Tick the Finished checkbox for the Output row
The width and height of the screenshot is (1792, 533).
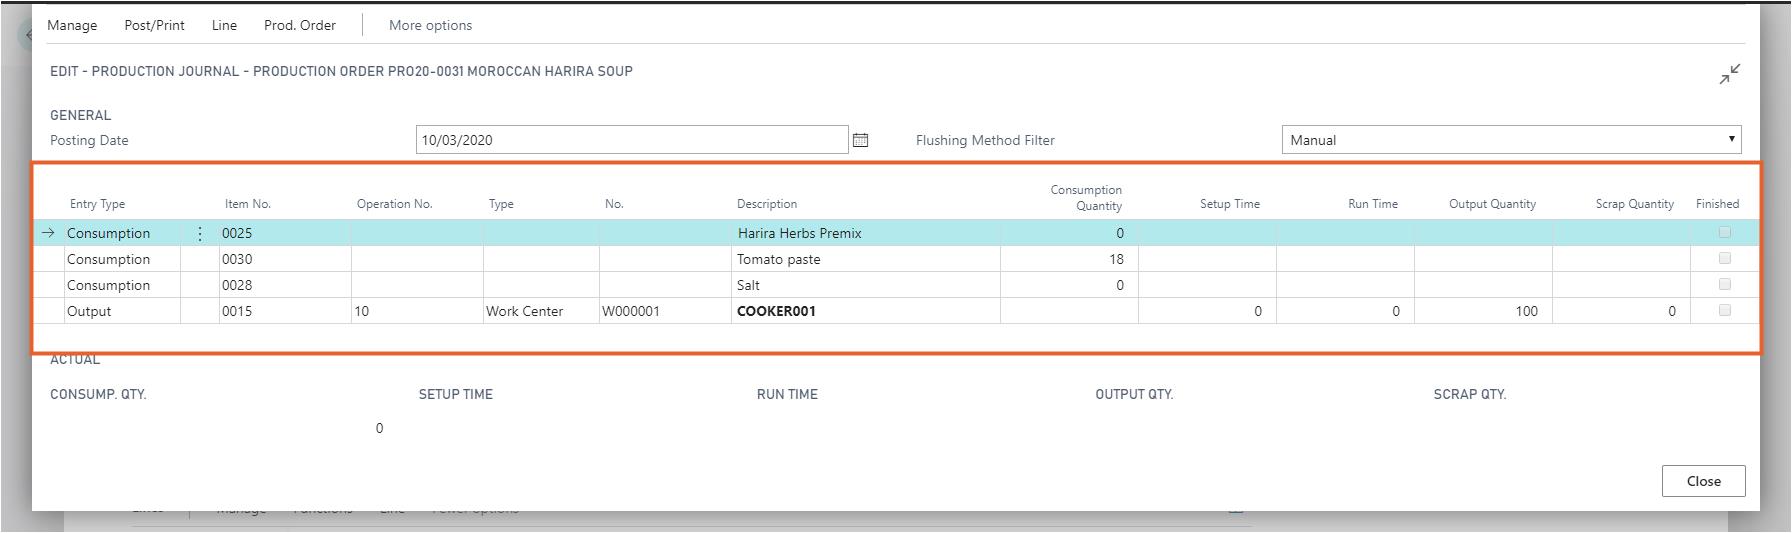coord(1724,310)
